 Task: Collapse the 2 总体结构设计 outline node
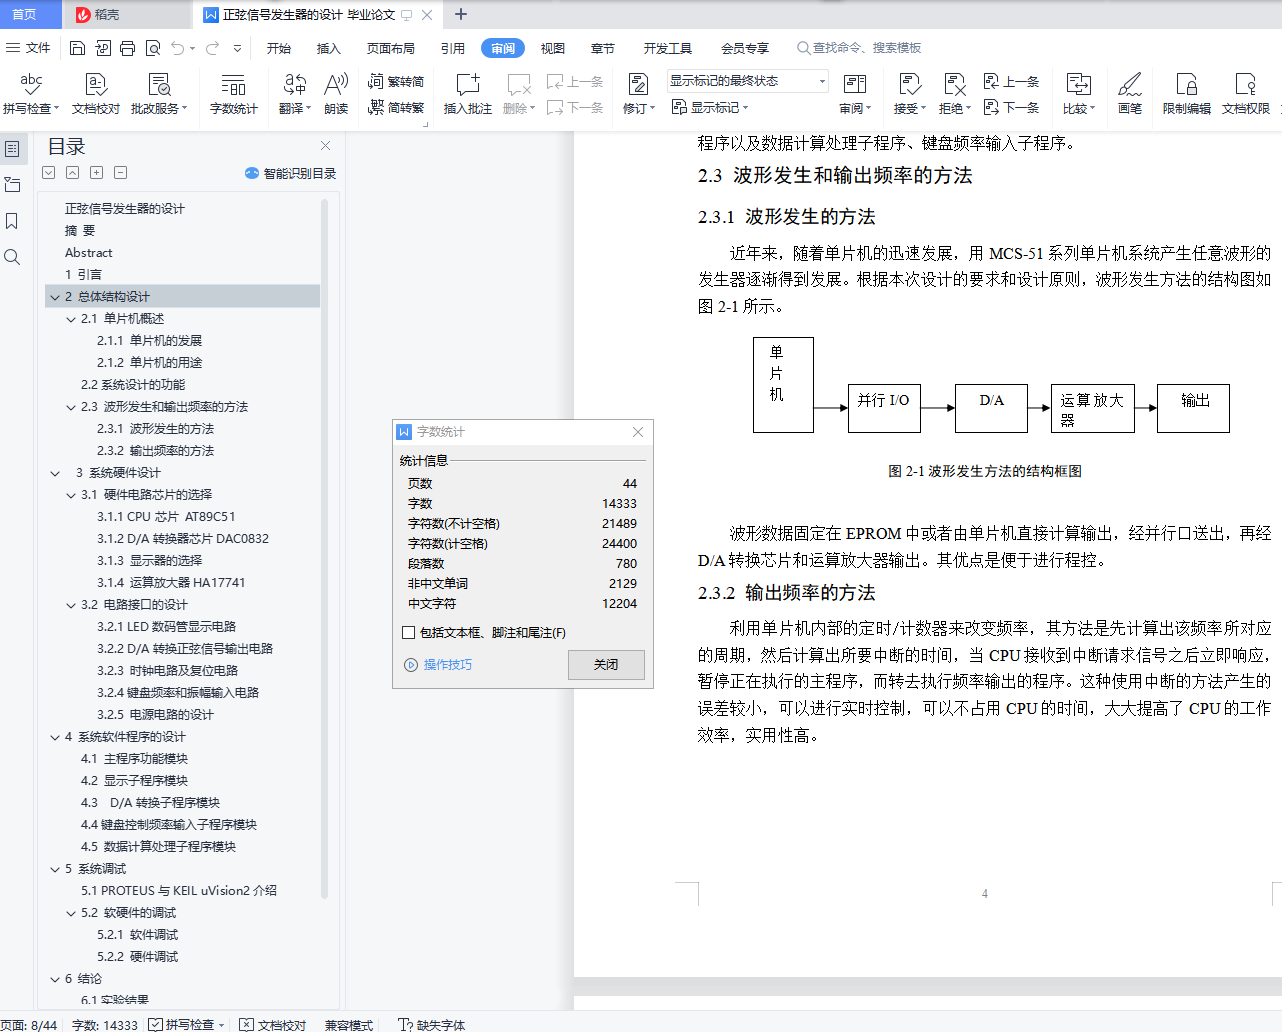point(55,297)
